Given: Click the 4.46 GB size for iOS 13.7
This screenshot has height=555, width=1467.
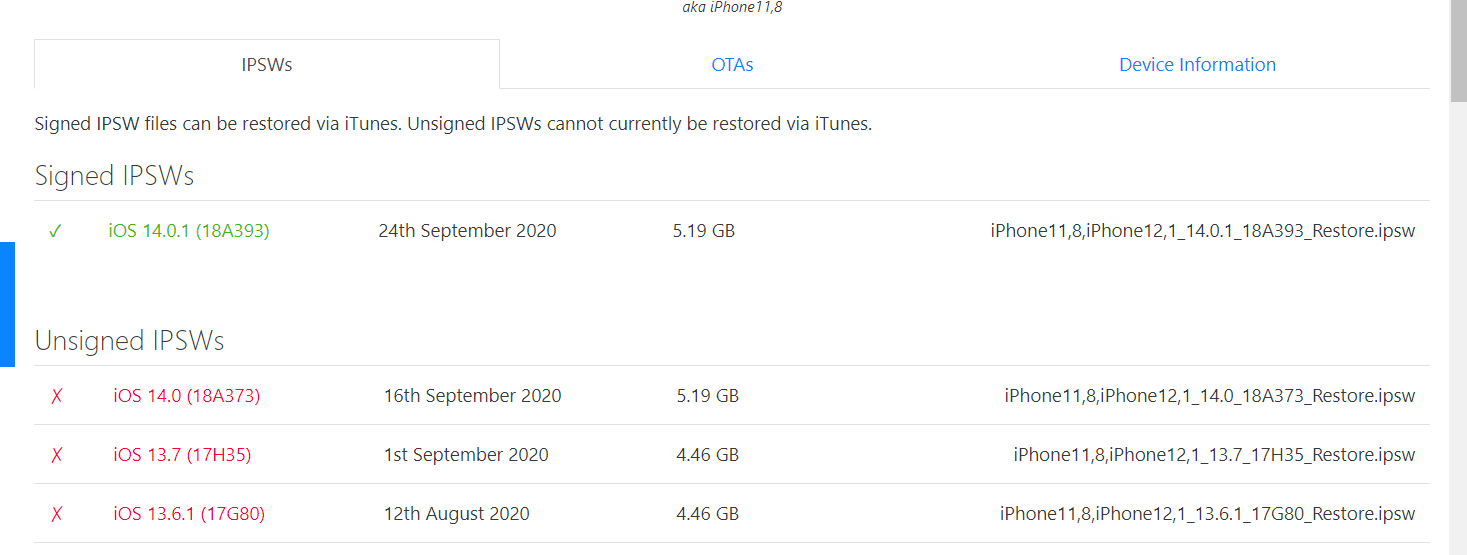Looking at the screenshot, I should click(707, 455).
